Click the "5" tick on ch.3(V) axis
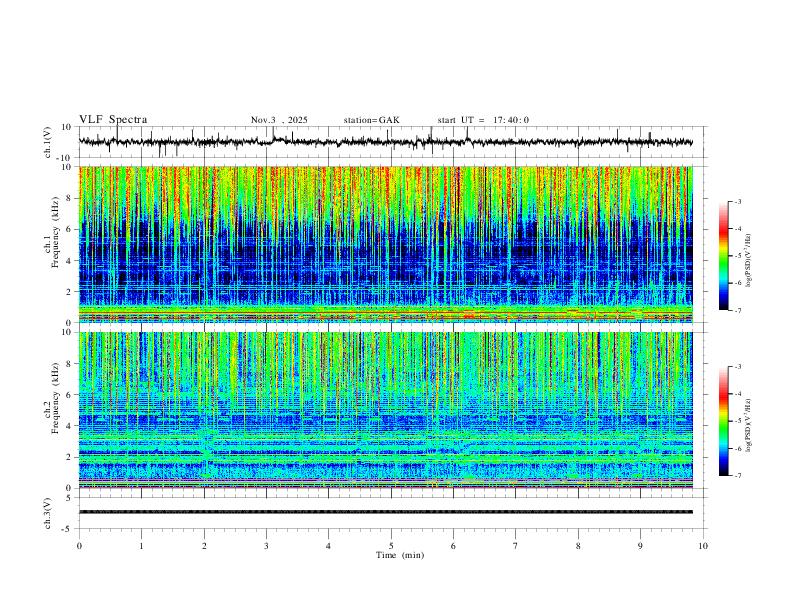Viewport: 792px width, 612px height. (x=70, y=498)
